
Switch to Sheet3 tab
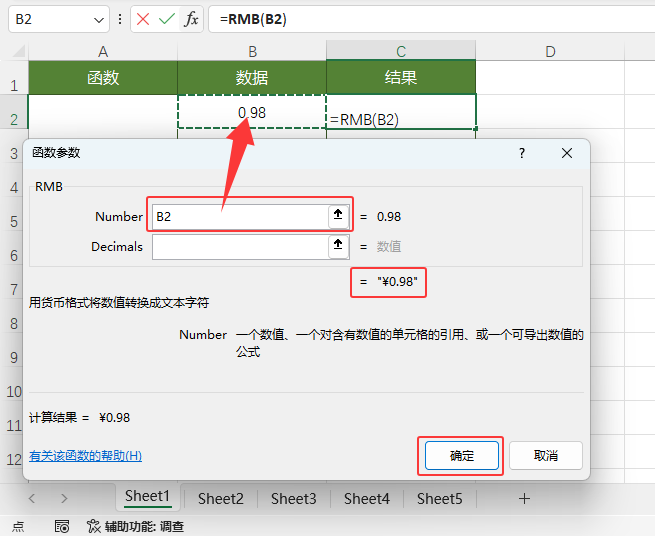pos(294,498)
